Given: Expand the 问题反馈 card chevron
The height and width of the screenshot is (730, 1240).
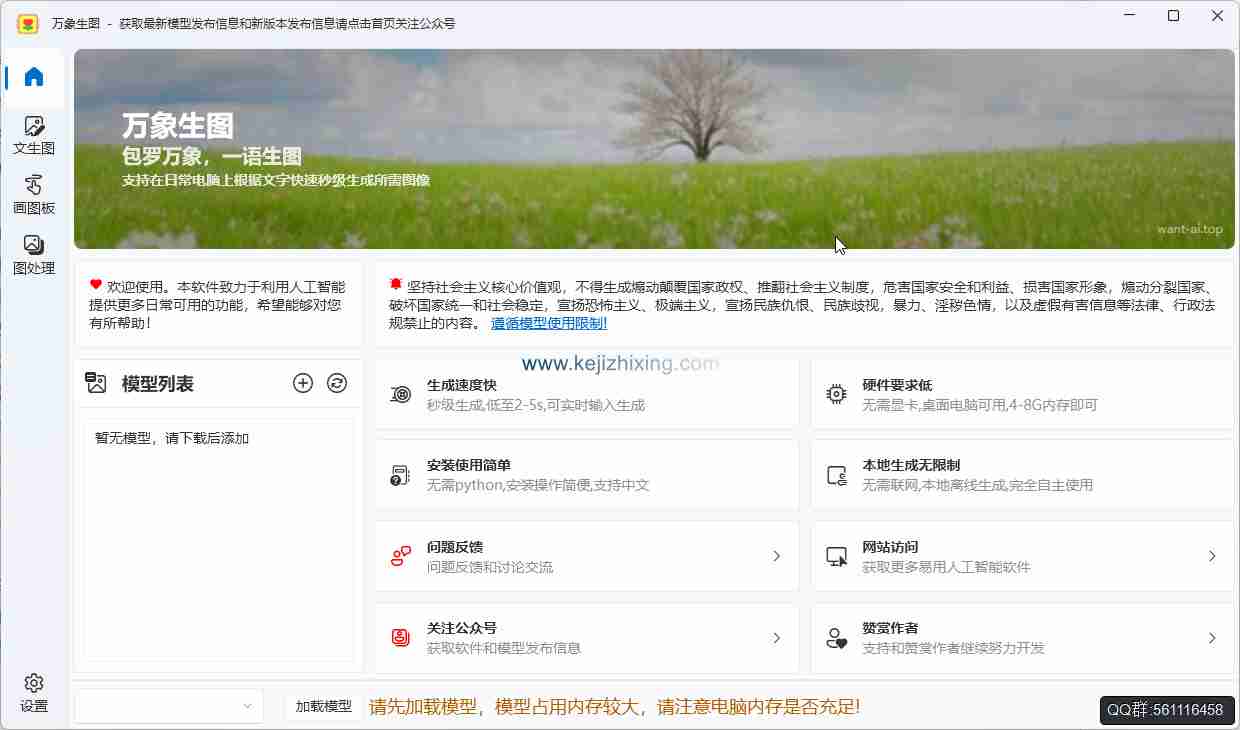Looking at the screenshot, I should tap(777, 556).
